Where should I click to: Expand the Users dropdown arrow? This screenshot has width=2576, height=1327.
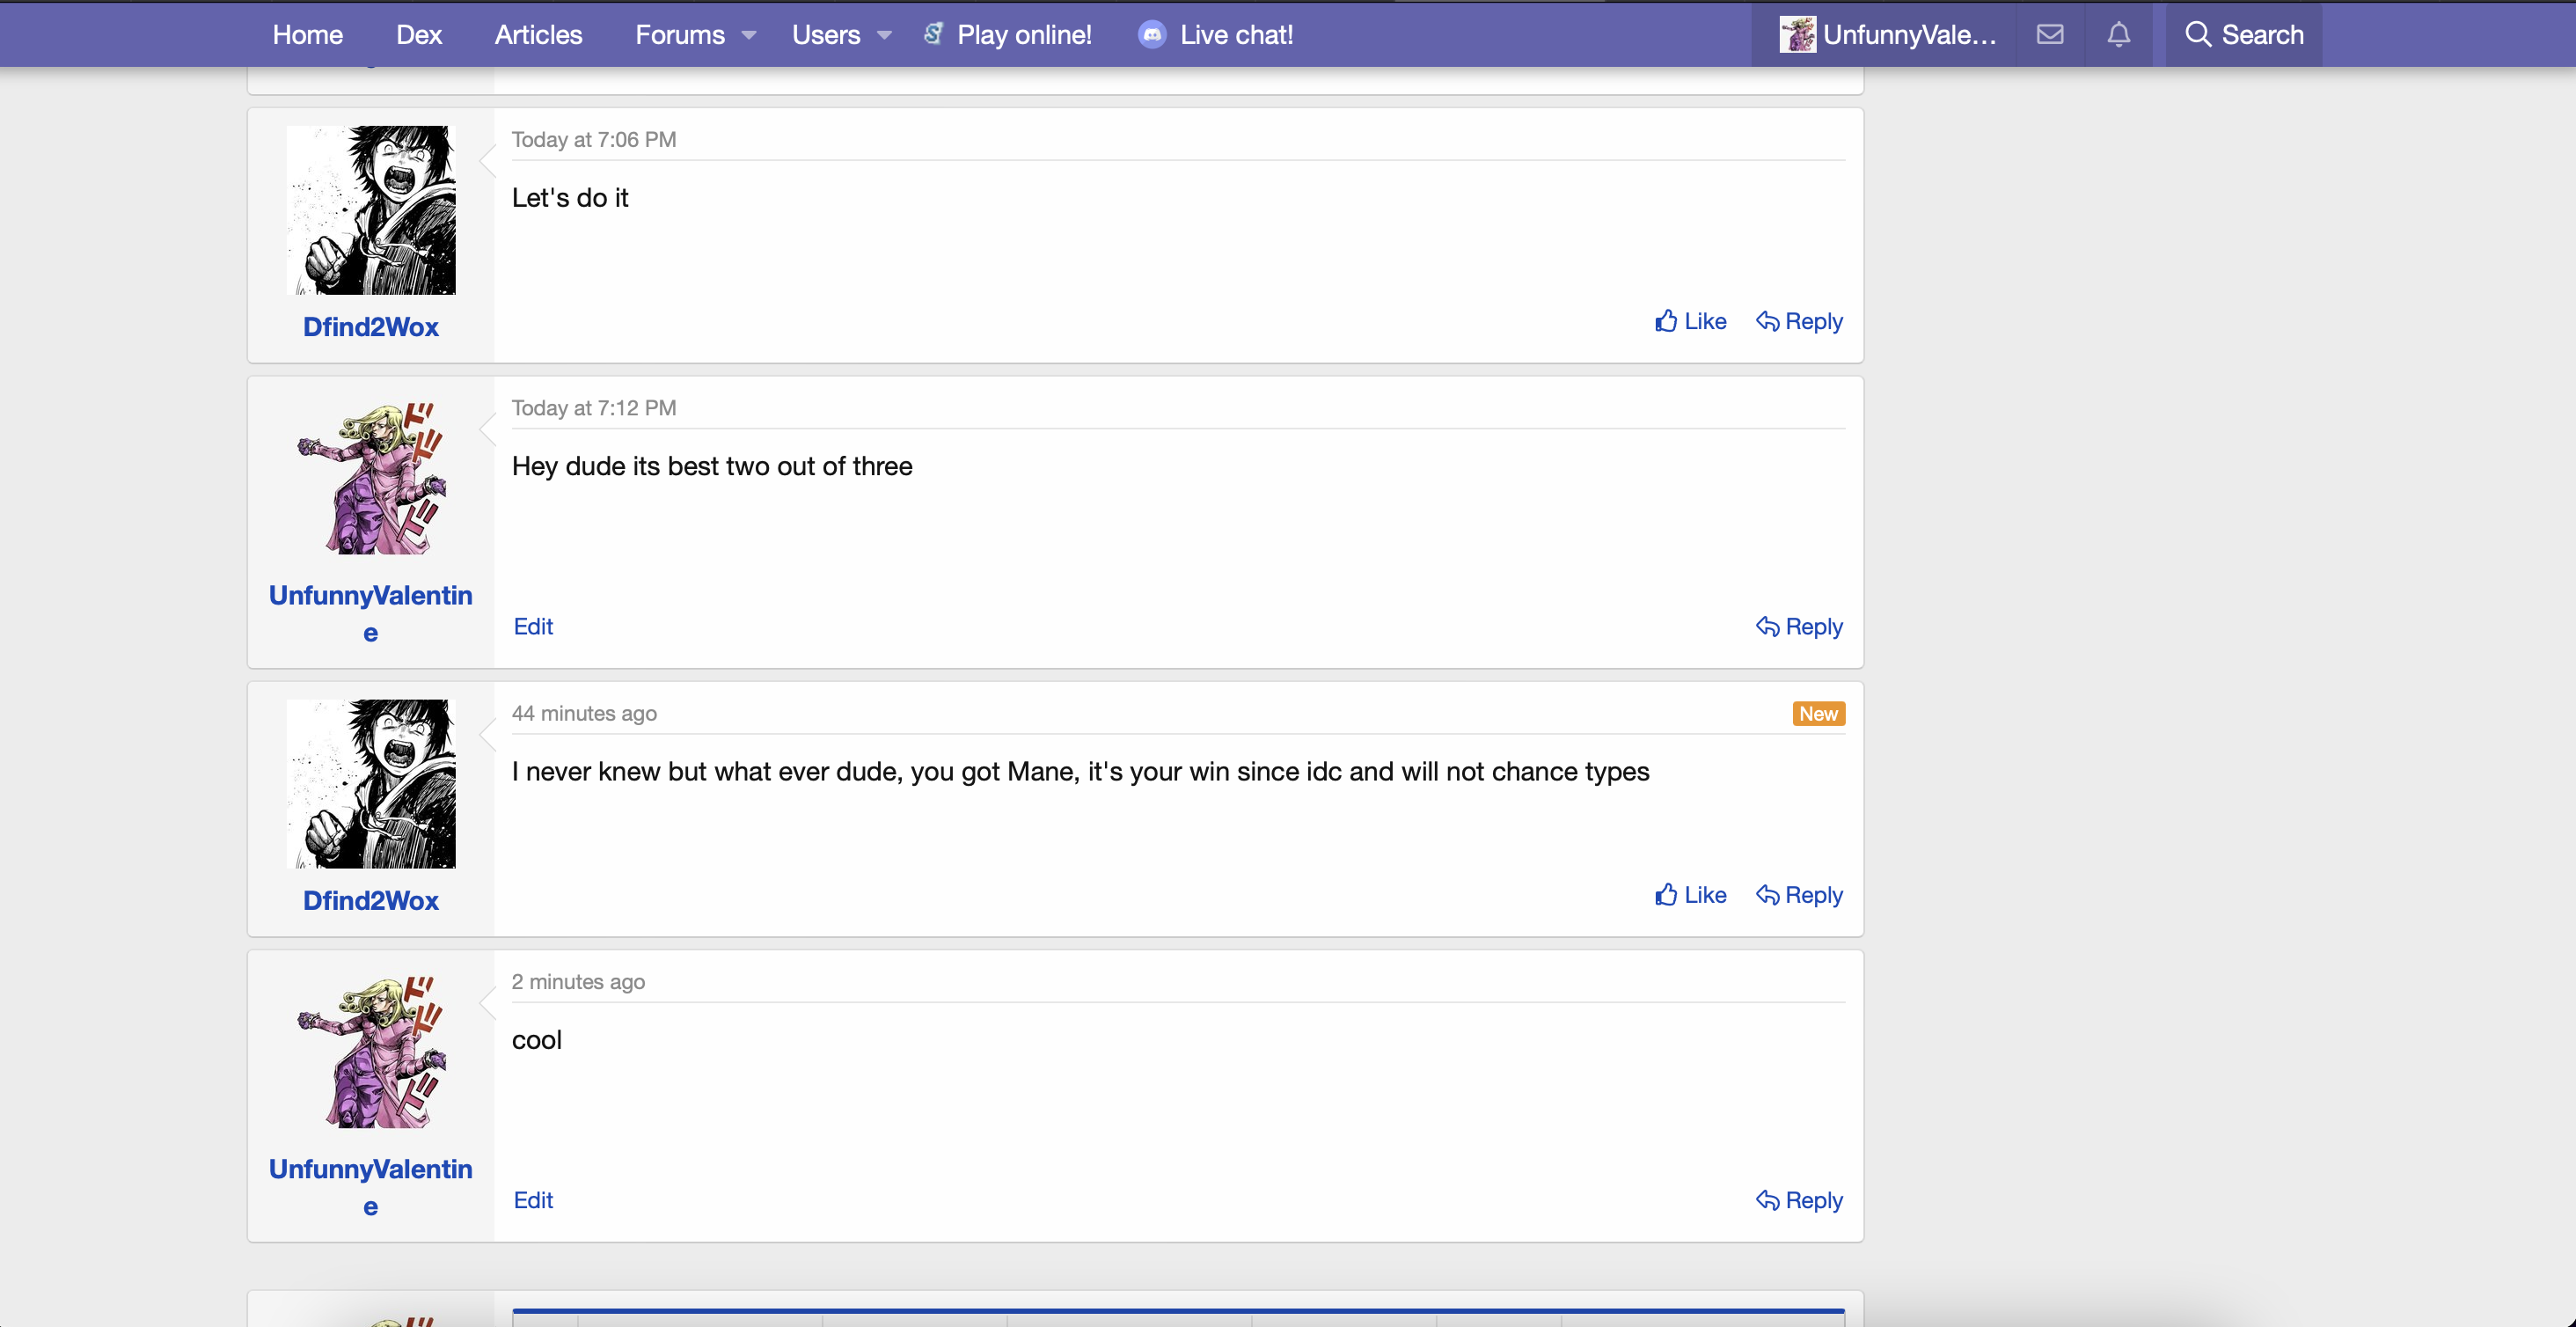point(884,35)
